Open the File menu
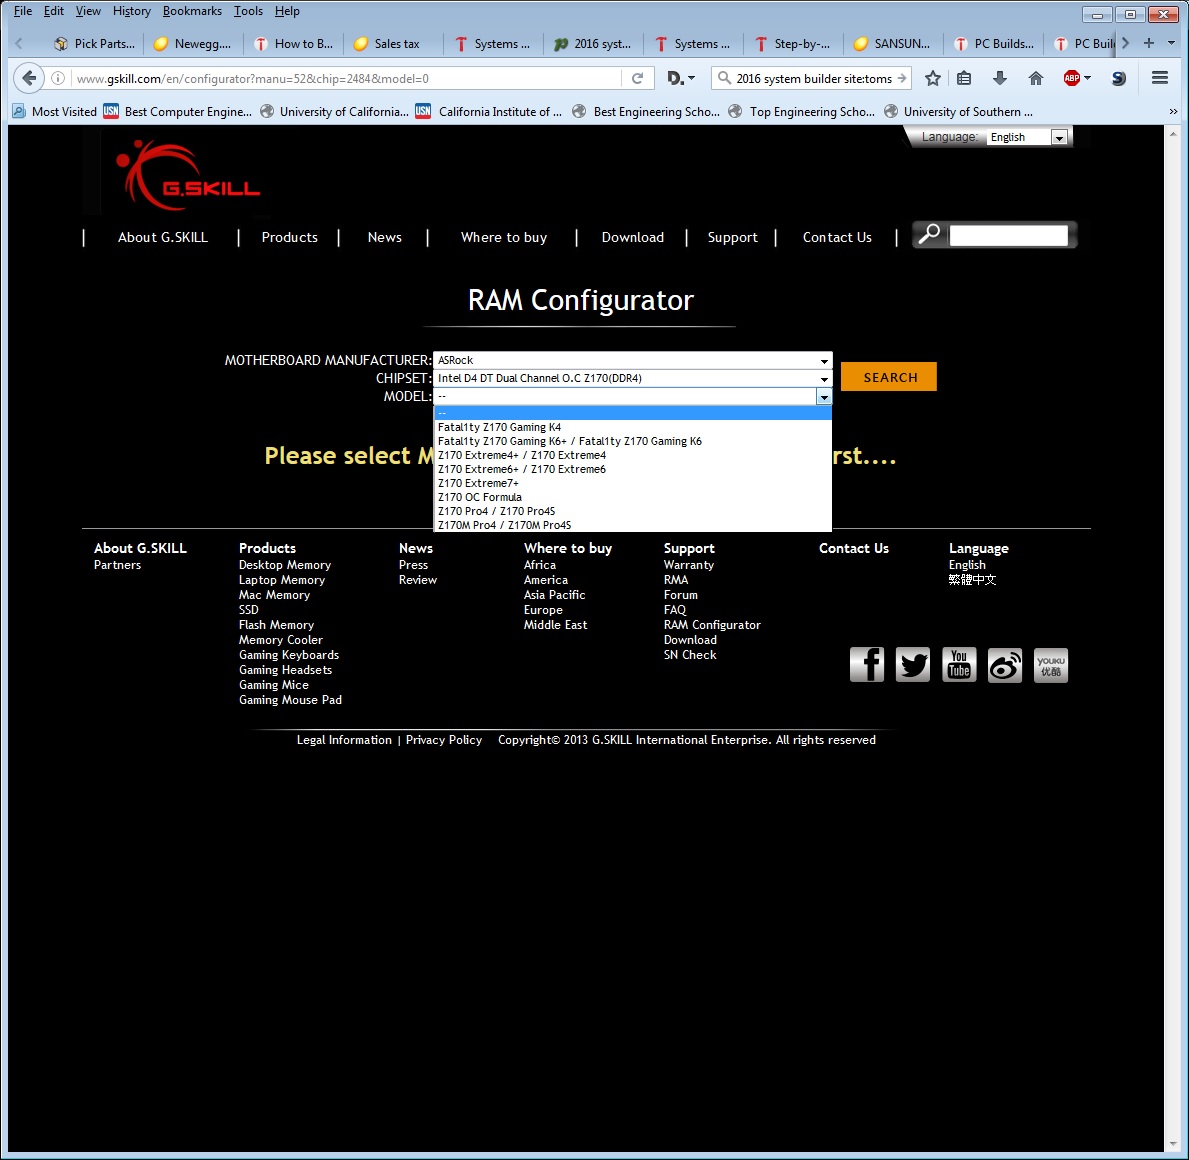Screen dimensions: 1189x1160 pos(23,11)
